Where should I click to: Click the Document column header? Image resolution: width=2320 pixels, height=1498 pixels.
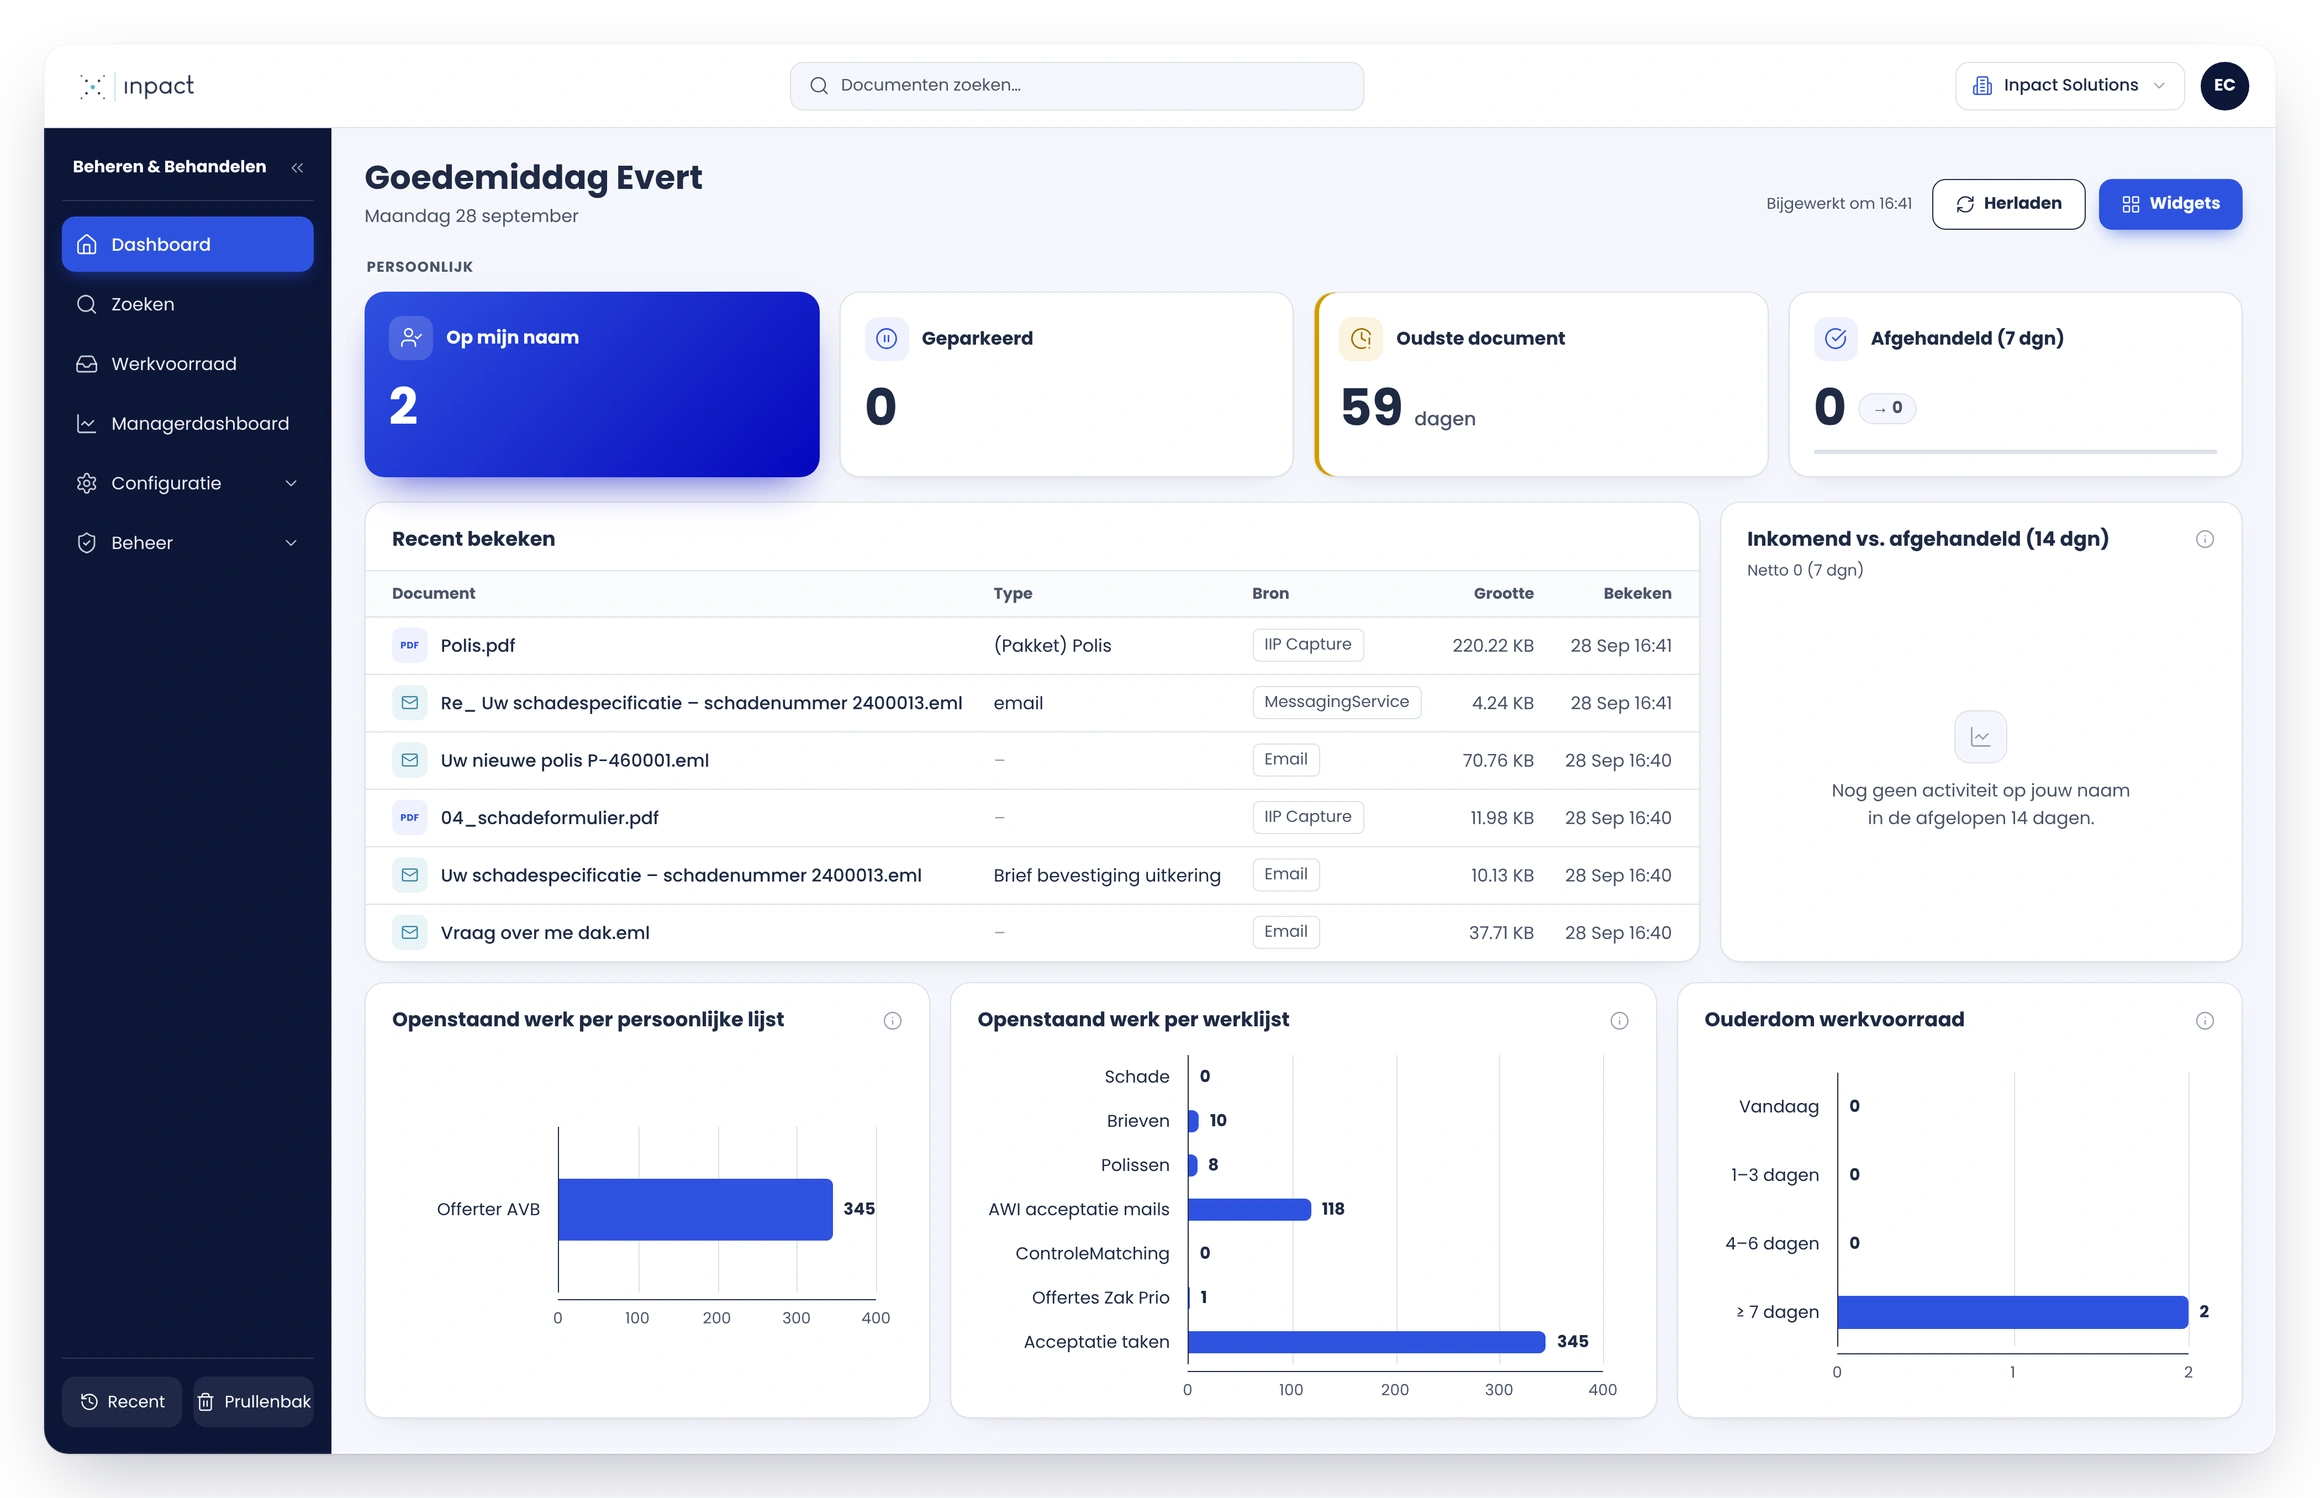coord(433,594)
